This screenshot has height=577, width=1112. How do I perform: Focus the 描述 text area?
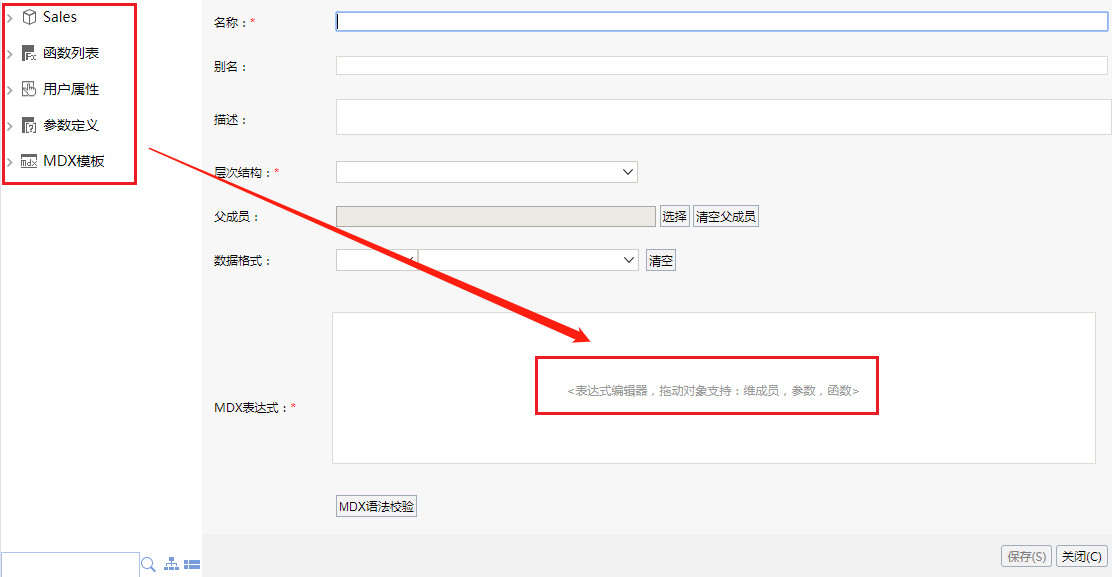[723, 117]
